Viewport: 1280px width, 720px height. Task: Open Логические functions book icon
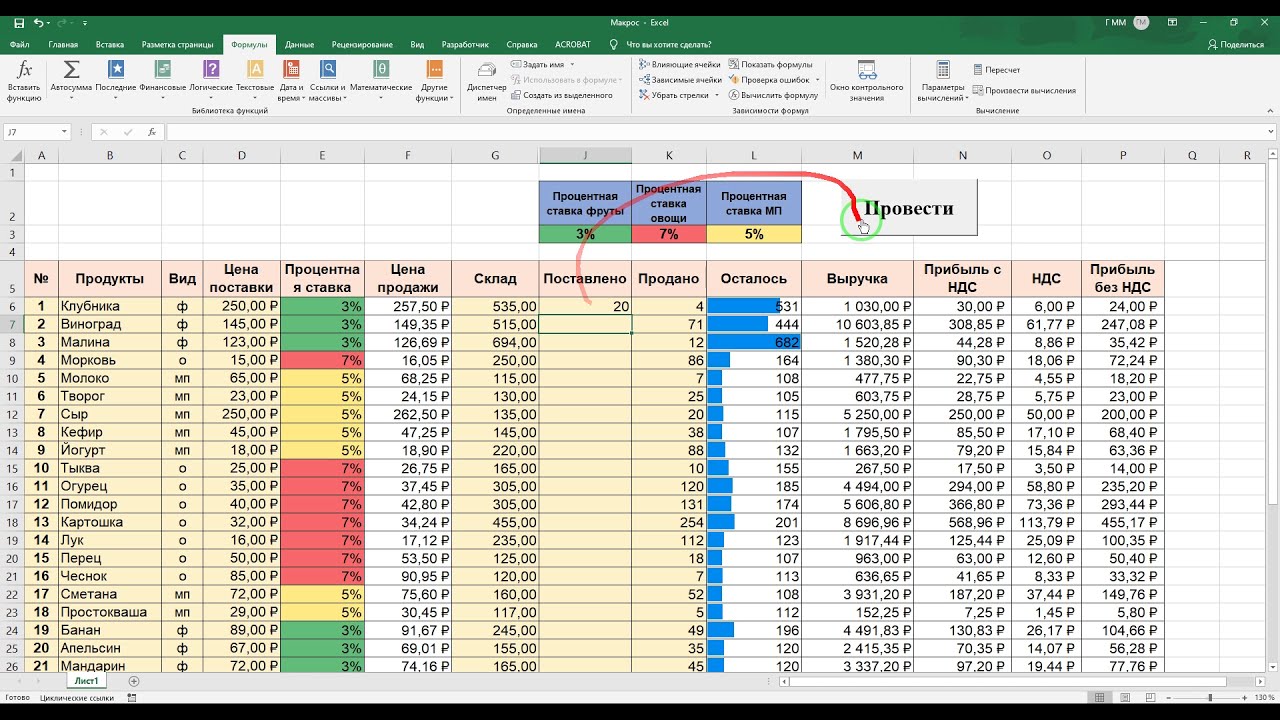coord(210,69)
